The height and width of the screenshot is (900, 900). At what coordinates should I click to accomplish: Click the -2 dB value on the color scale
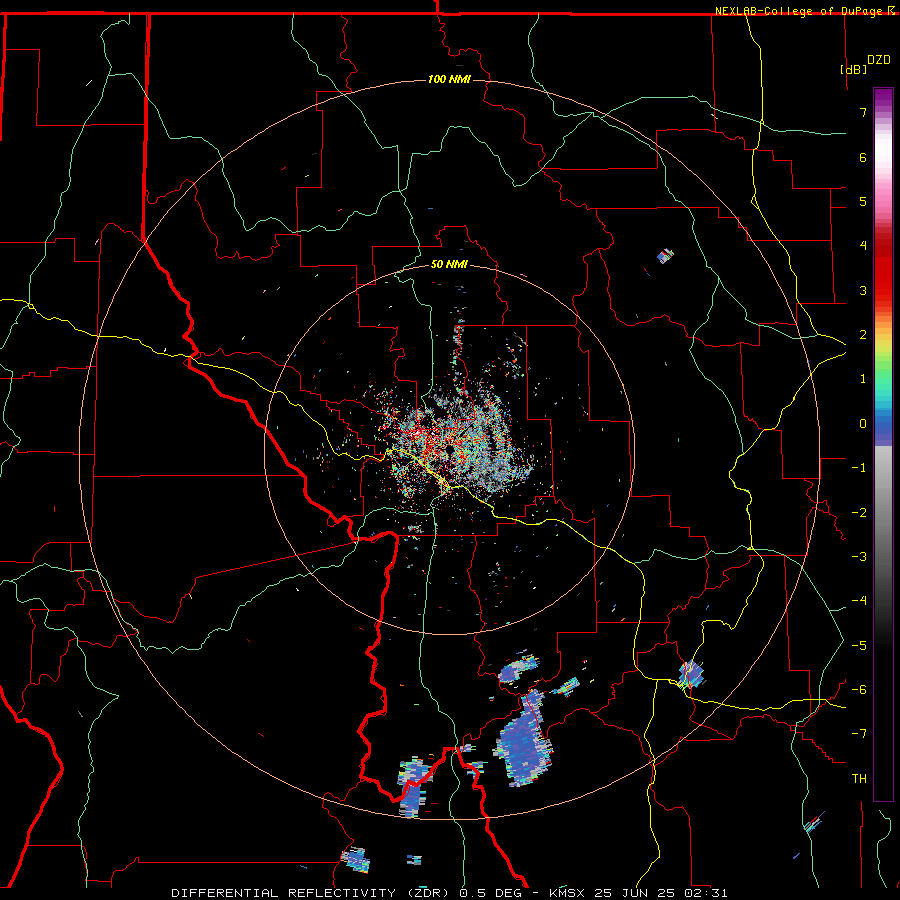click(x=859, y=513)
